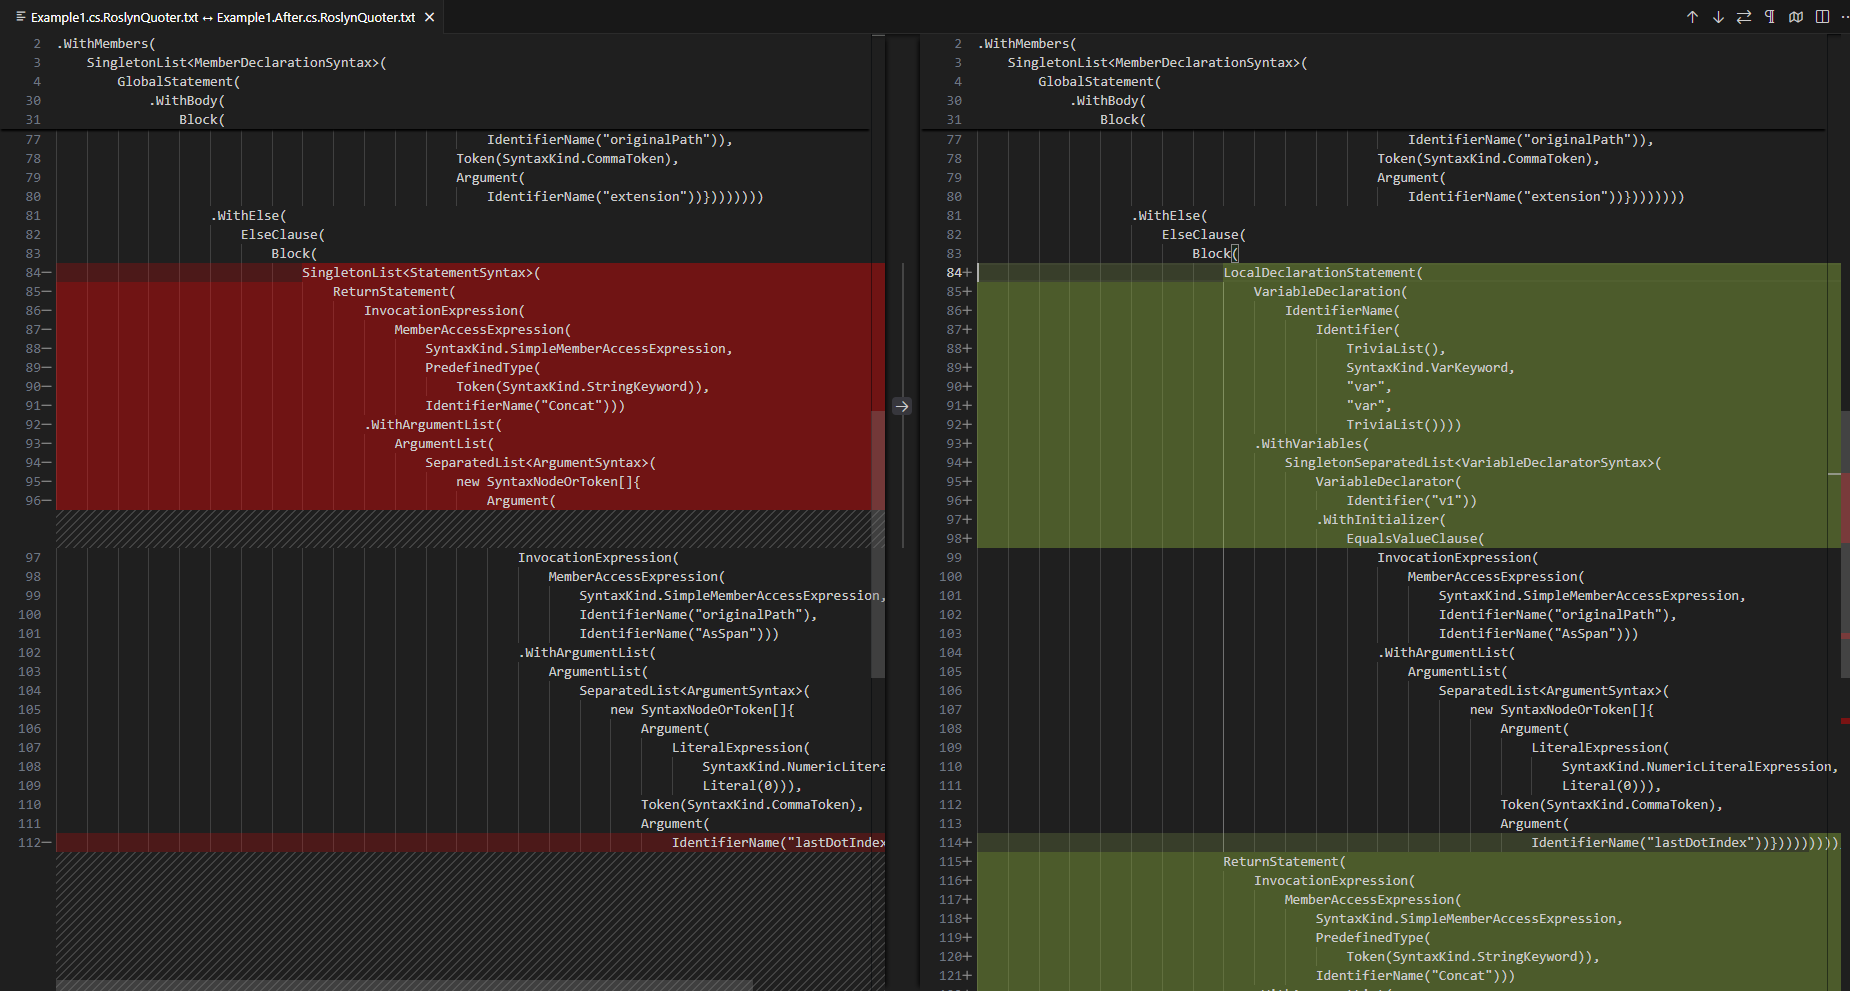Click left line ReturnStatement( at line 85
The width and height of the screenshot is (1850, 991).
pos(394,291)
